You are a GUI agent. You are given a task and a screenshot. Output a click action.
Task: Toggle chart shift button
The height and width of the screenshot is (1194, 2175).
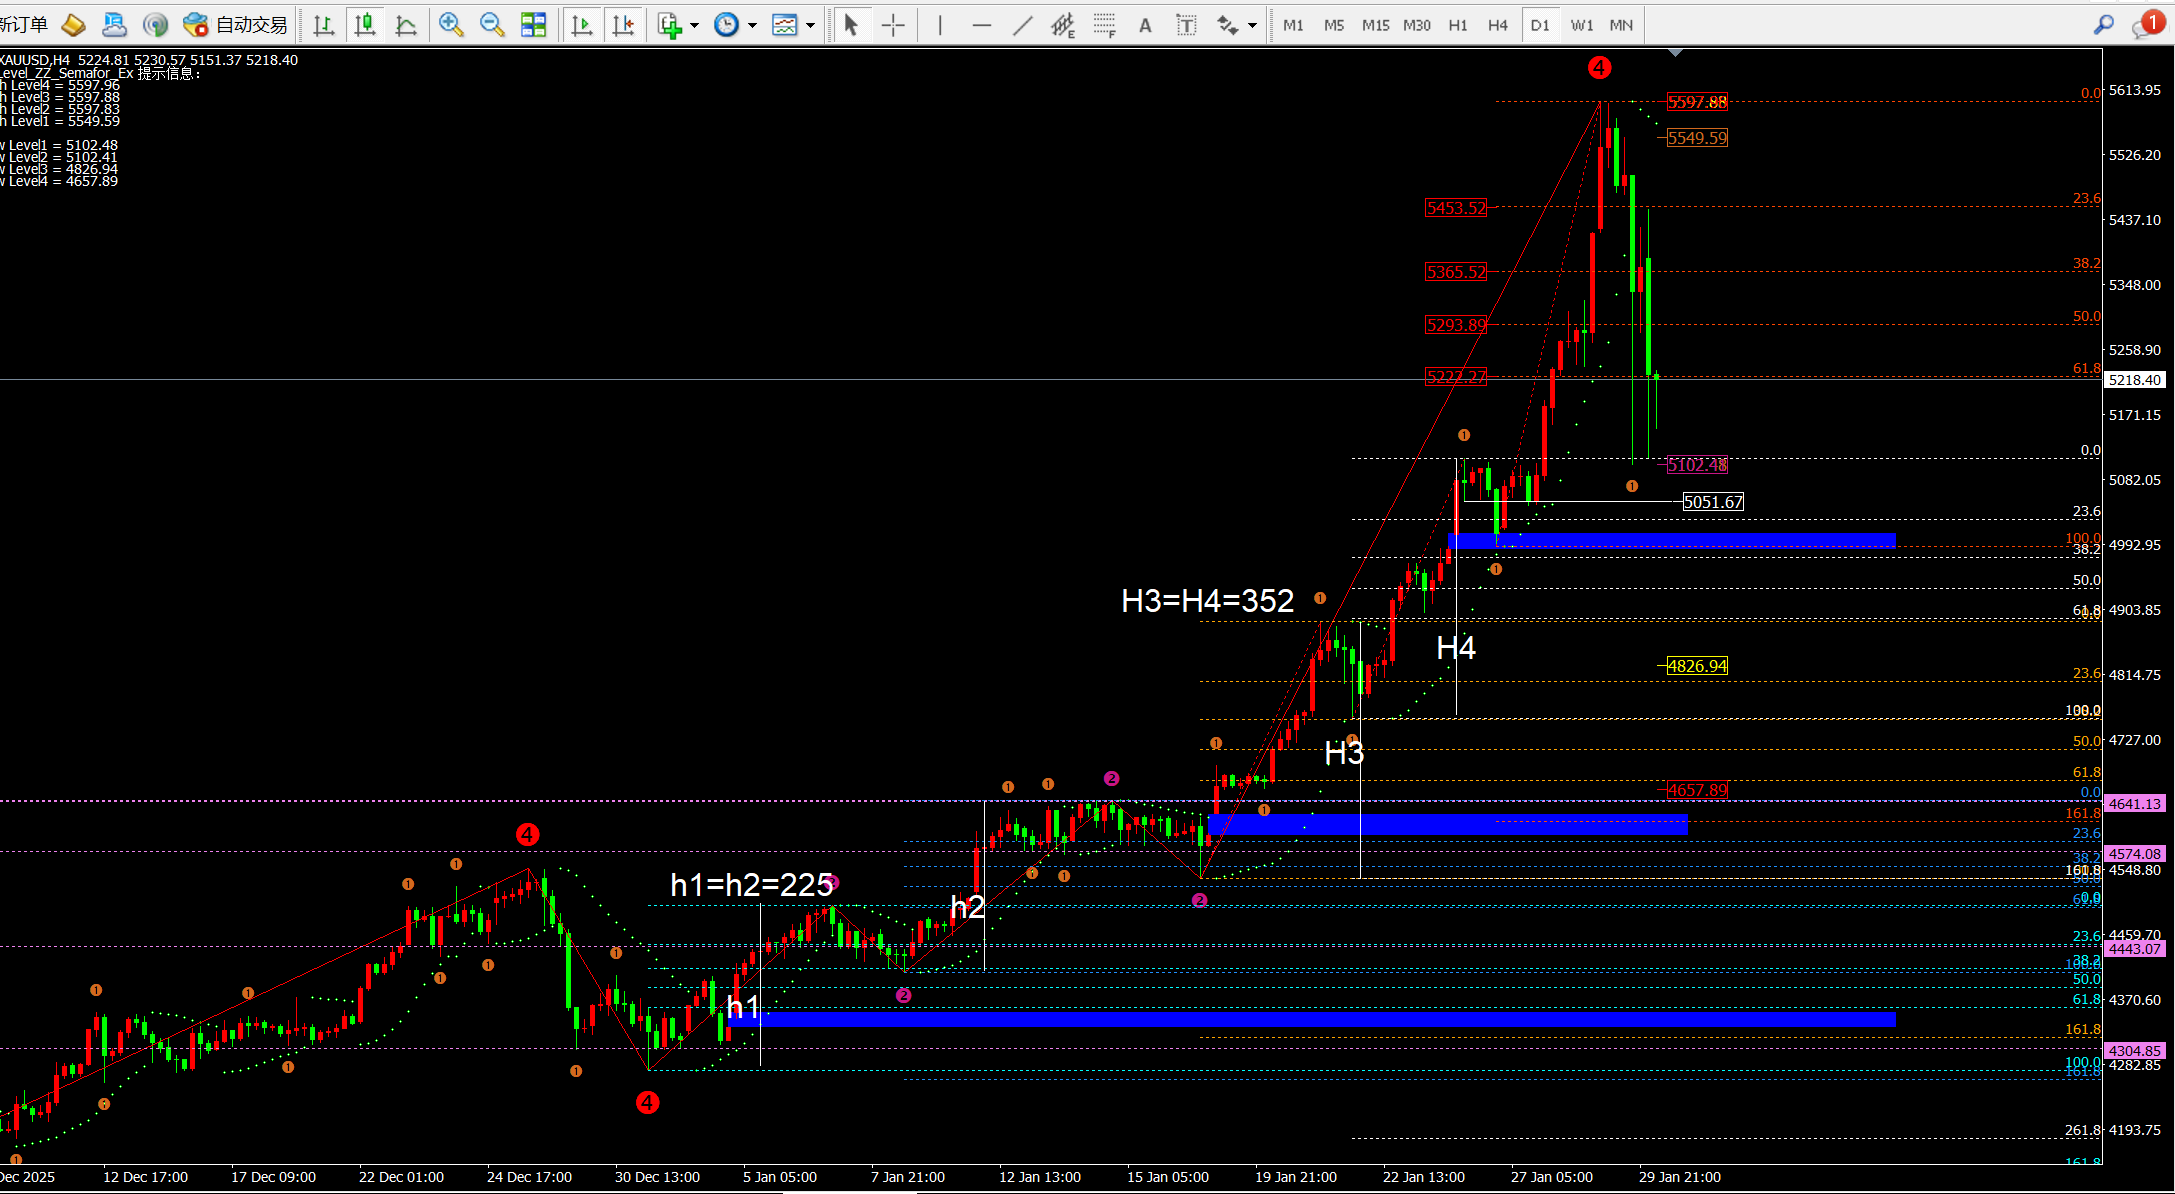[623, 25]
